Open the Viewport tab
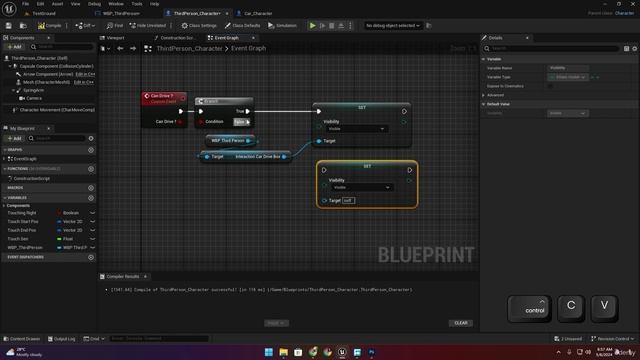640x360 pixels. pos(115,38)
